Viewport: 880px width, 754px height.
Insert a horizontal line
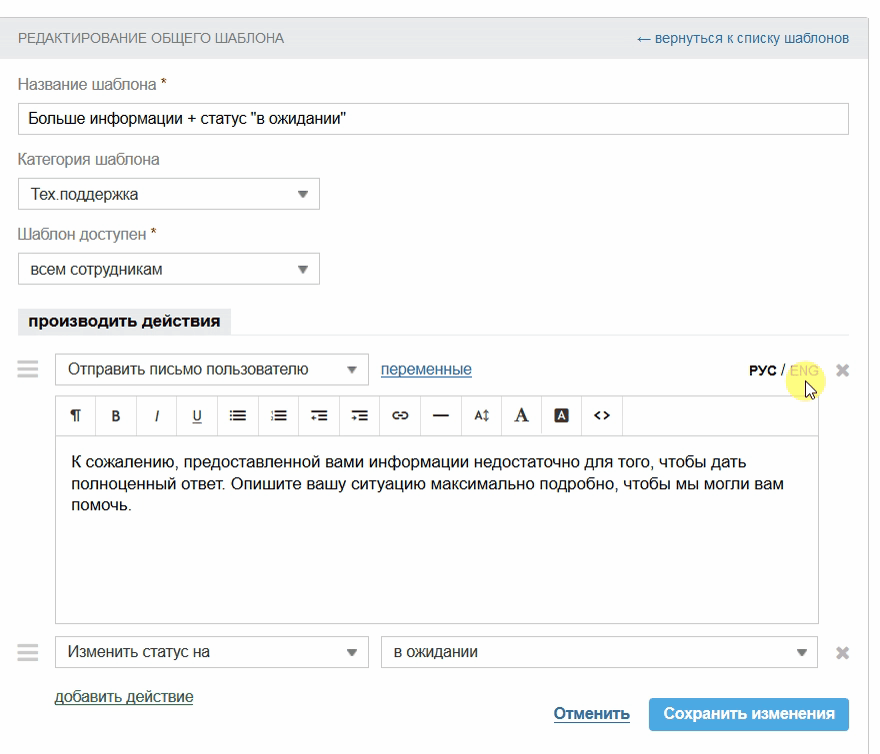pyautogui.click(x=441, y=416)
